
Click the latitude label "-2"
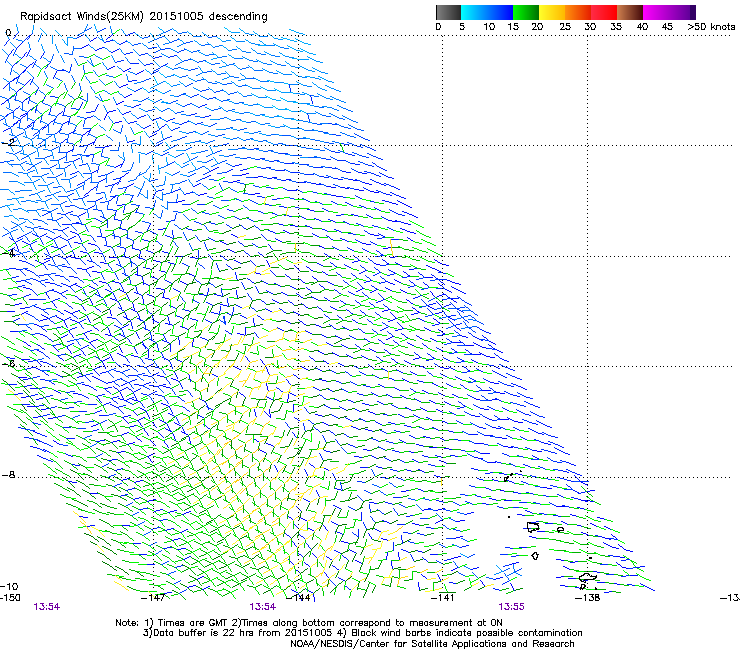8,143
